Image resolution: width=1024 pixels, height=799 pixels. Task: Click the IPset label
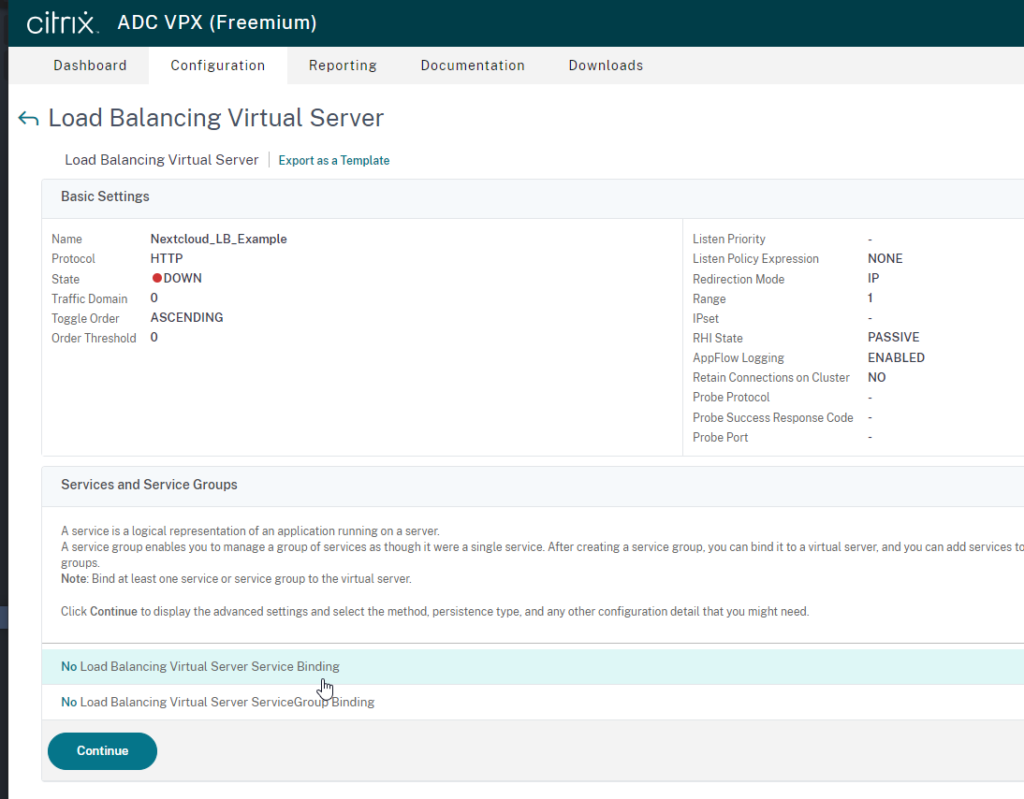705,318
